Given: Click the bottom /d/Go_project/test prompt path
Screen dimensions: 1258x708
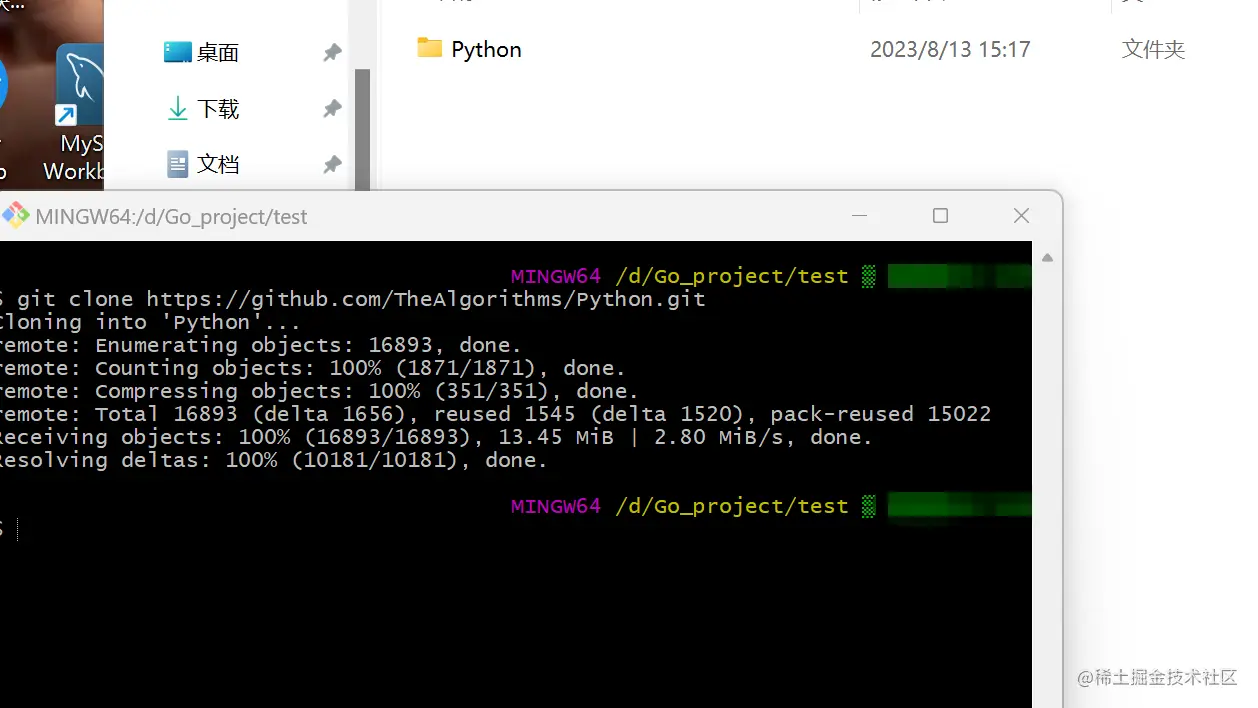Looking at the screenshot, I should 732,506.
